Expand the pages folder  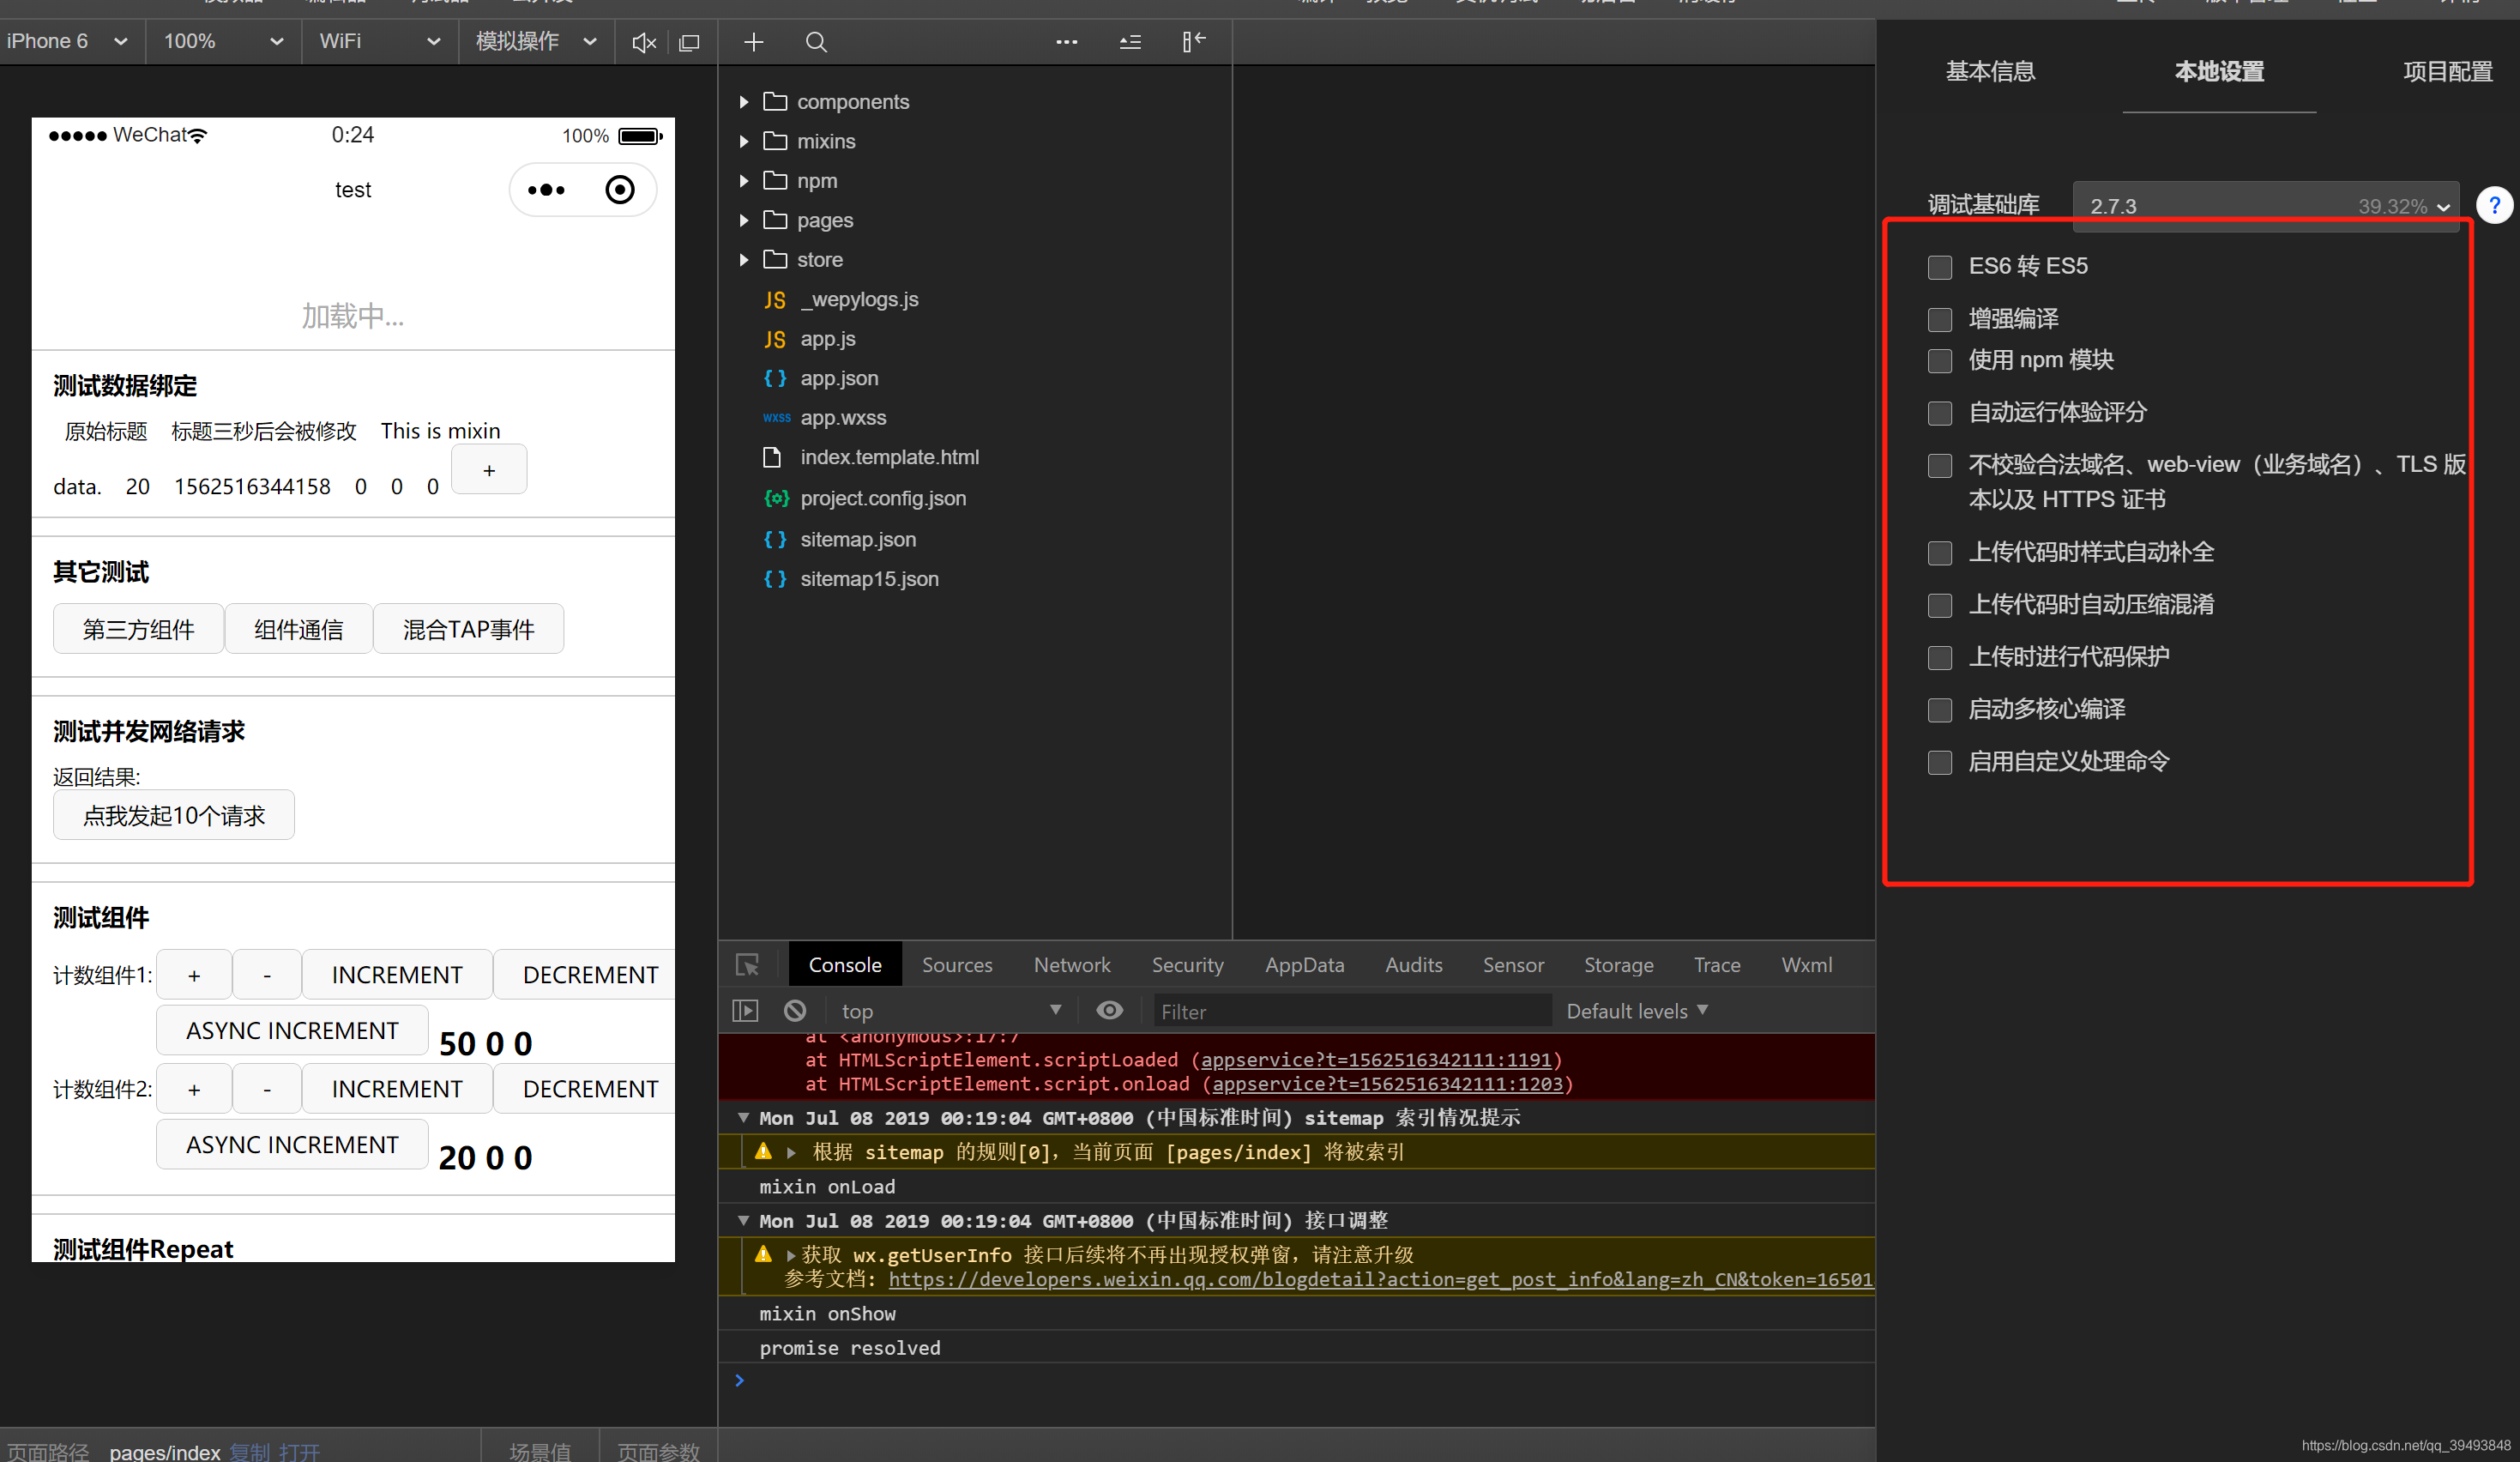744,220
